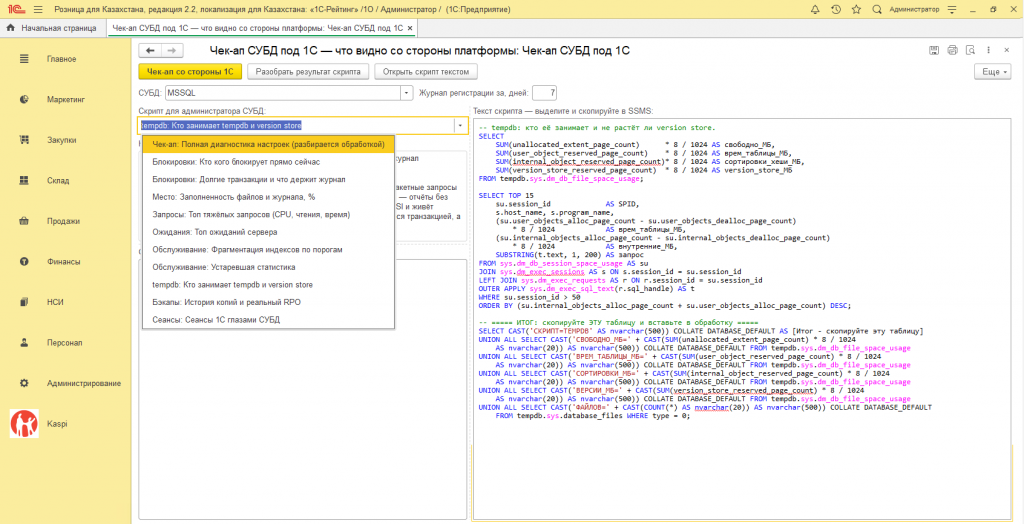Open the Персонал person icon
Screen dimensions: 1024x524
tap(24, 342)
